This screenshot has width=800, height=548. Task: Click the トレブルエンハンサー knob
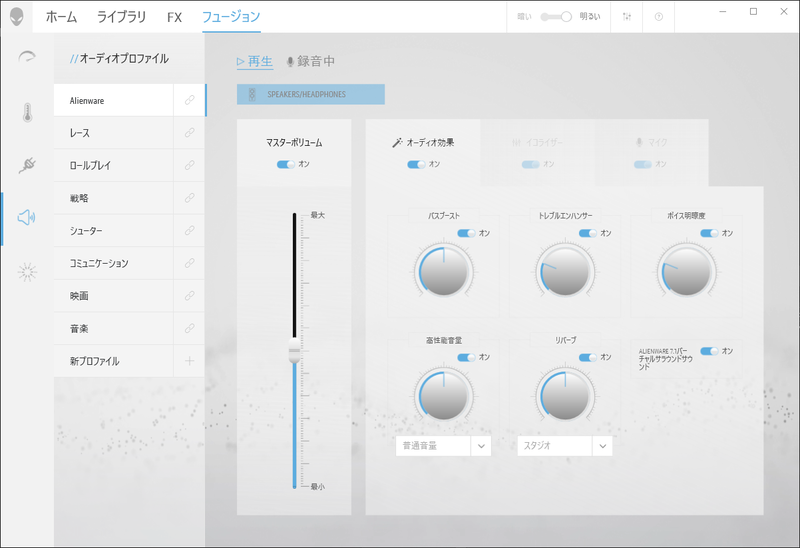565,271
